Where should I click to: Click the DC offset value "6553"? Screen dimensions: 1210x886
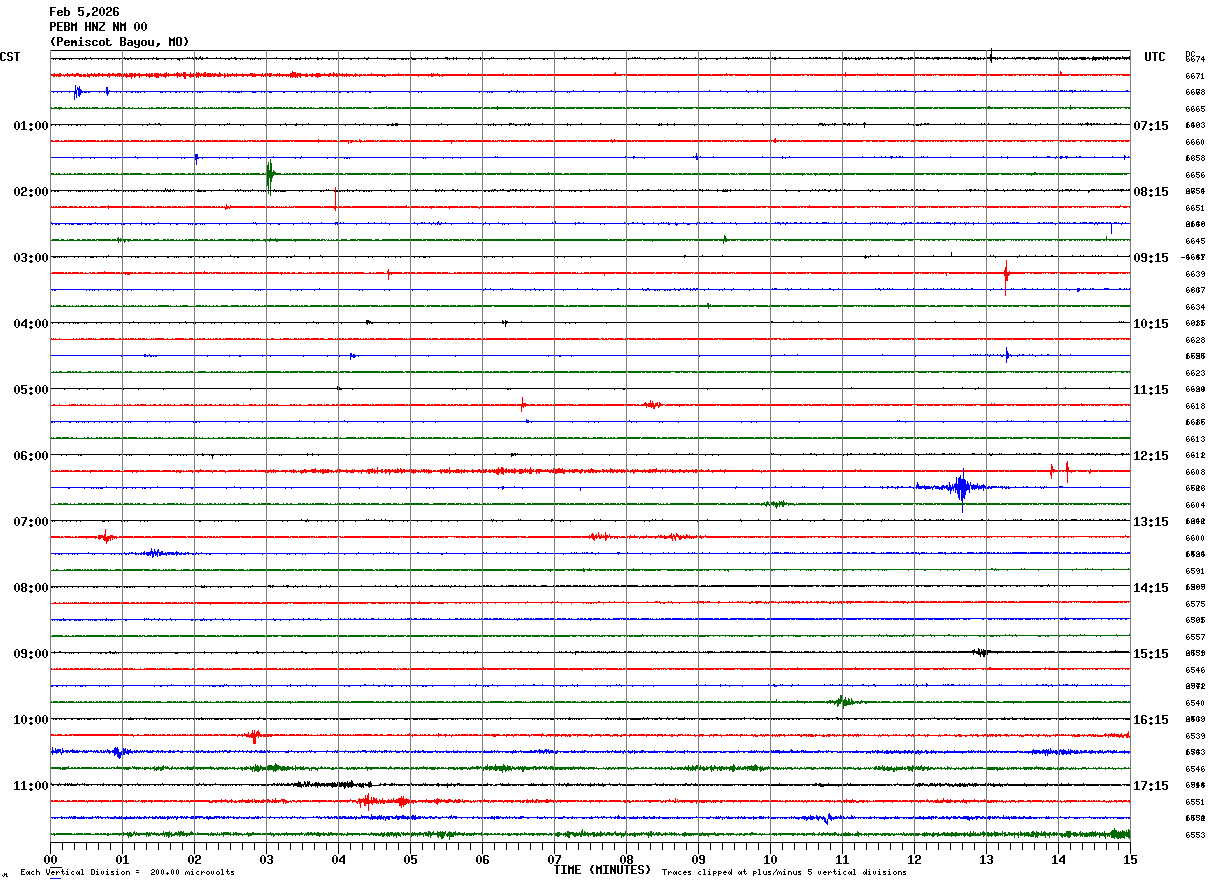[x=1194, y=835]
